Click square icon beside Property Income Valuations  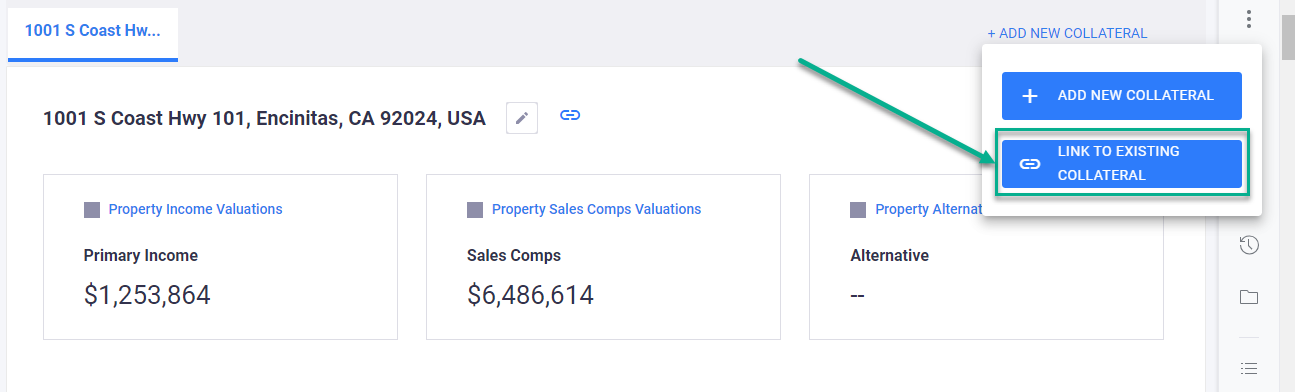point(92,210)
